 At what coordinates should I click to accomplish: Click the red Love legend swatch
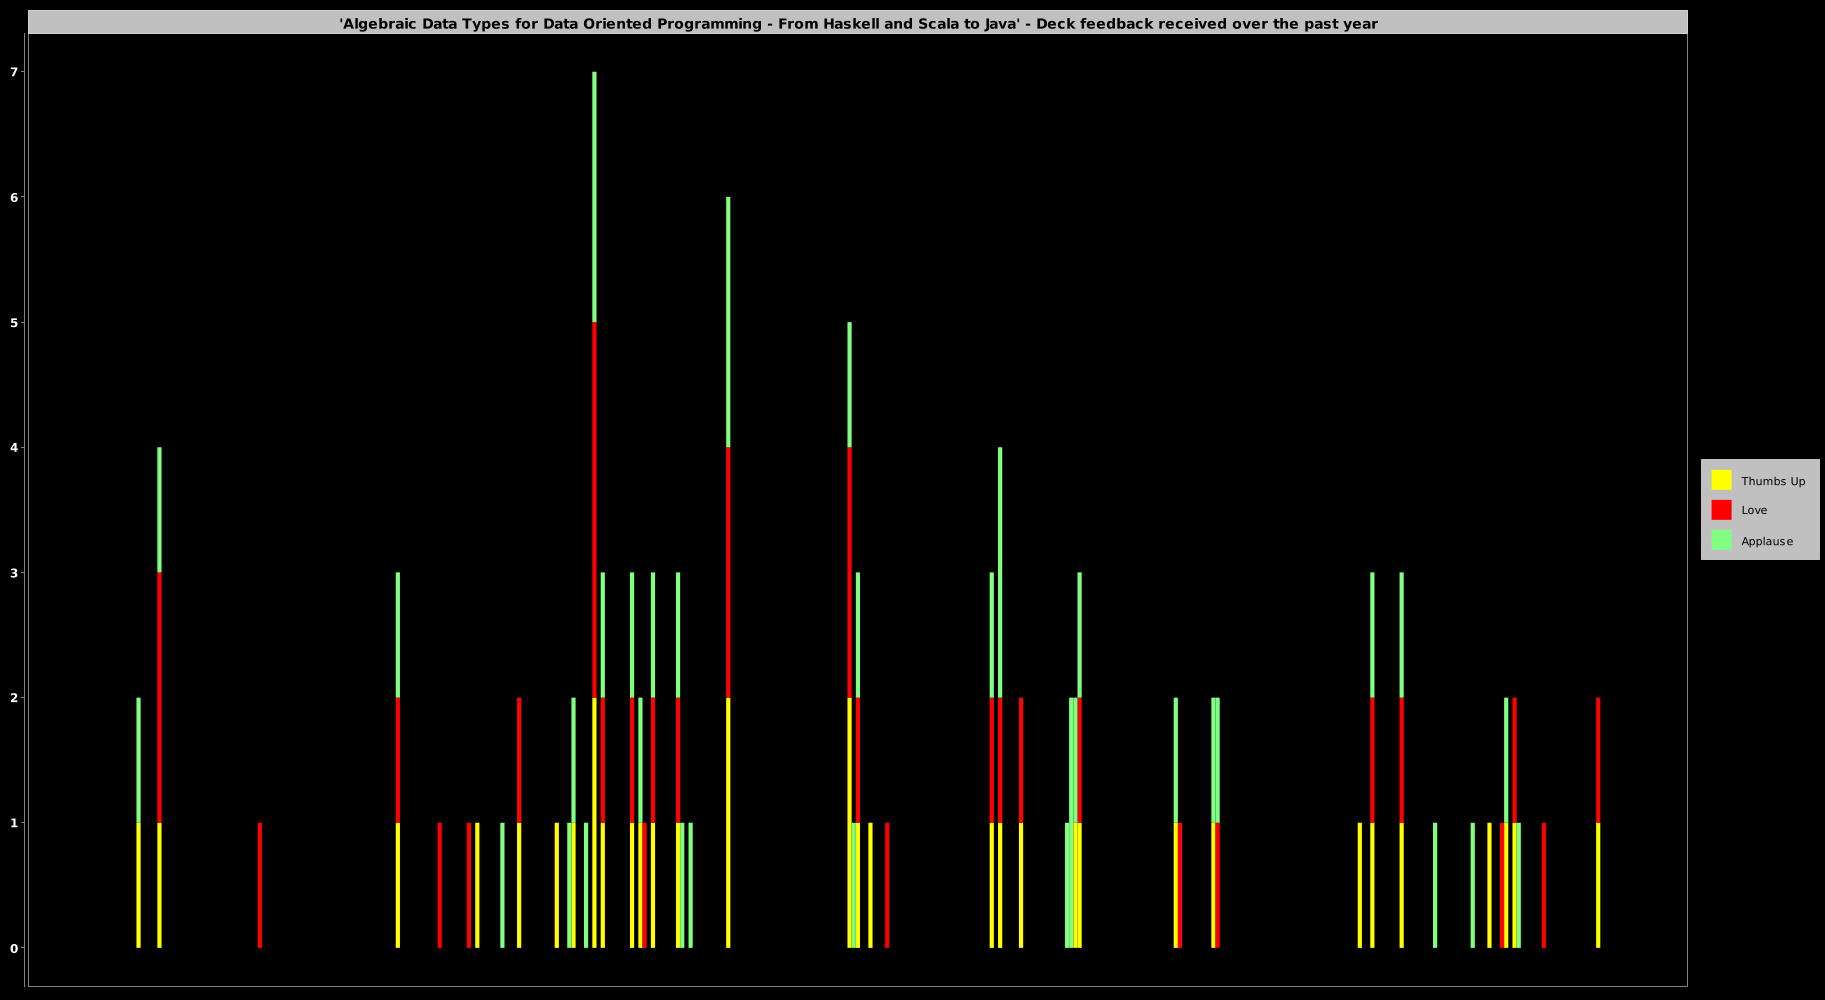[x=1721, y=510]
